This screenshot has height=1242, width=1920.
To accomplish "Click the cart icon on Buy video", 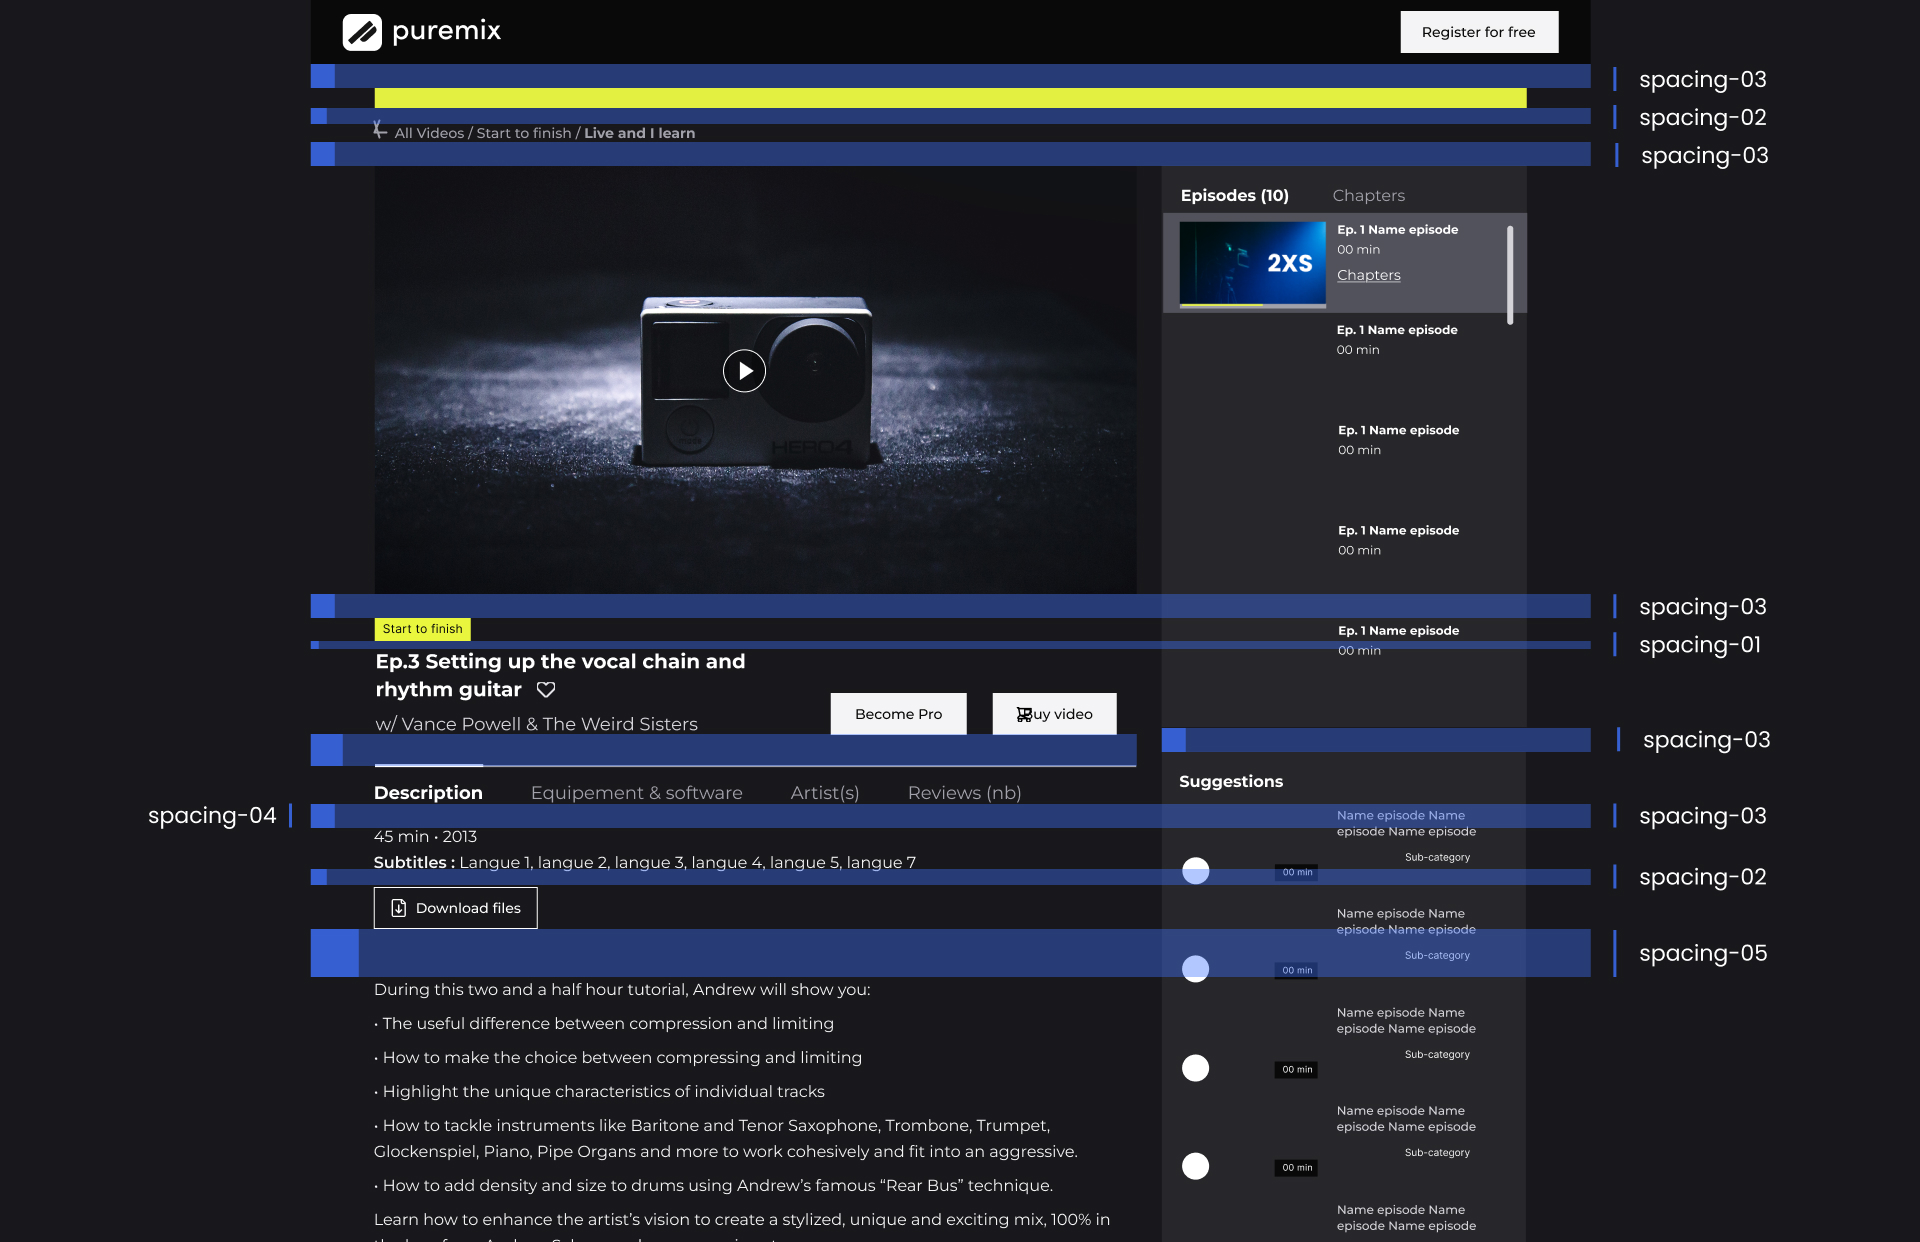I will (1024, 714).
